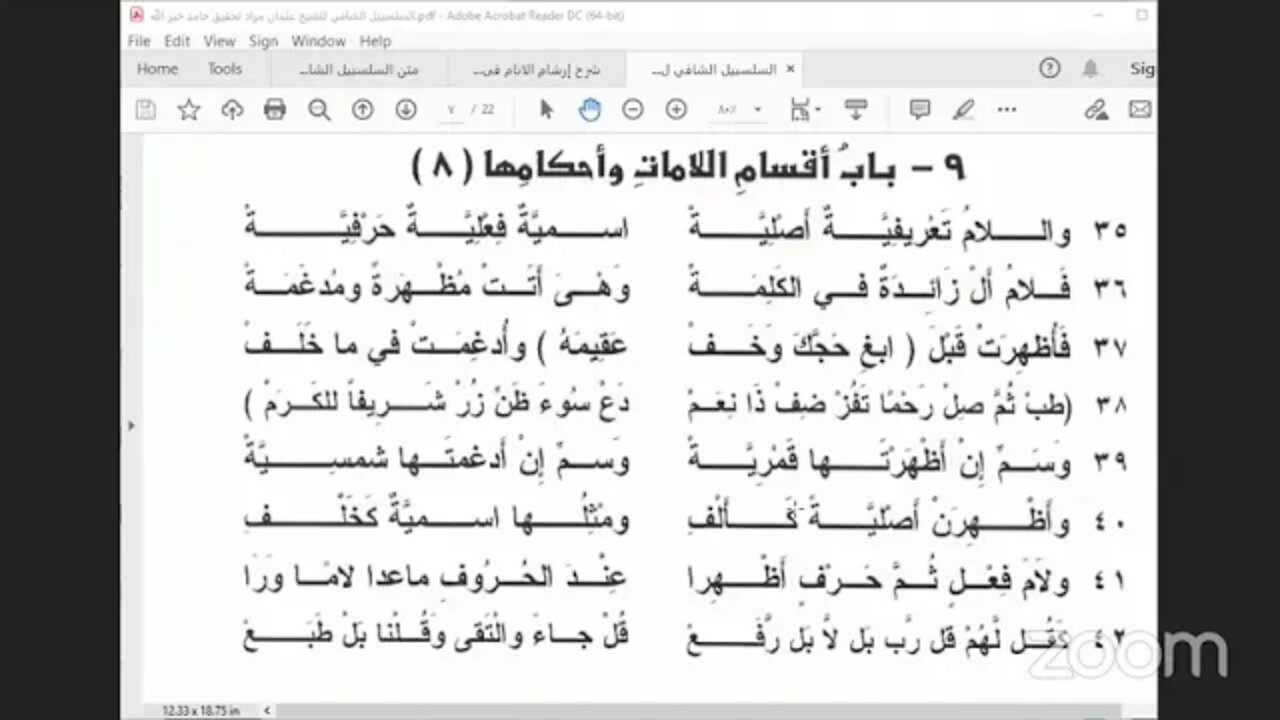Select the arrow selection tool
Screen dimensions: 1280x720
tap(546, 110)
